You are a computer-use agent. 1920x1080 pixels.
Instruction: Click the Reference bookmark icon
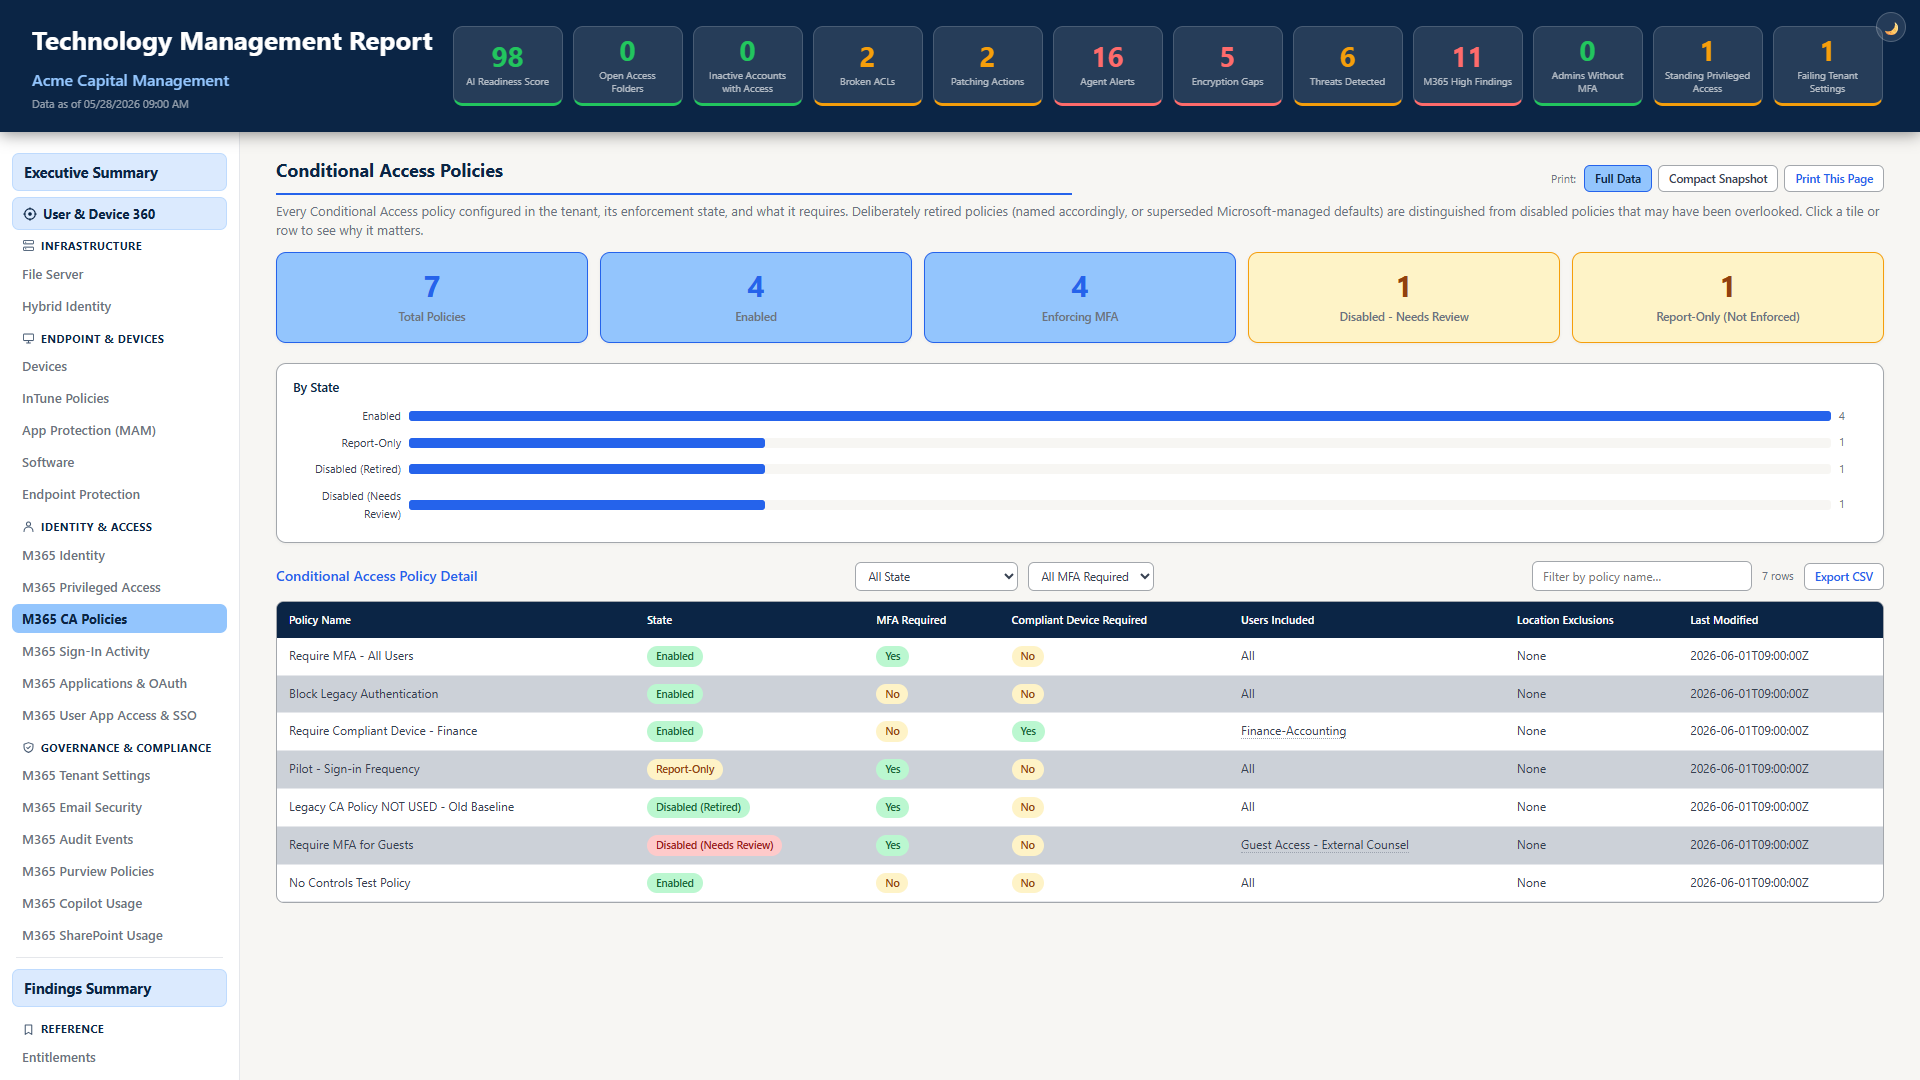[x=28, y=1029]
